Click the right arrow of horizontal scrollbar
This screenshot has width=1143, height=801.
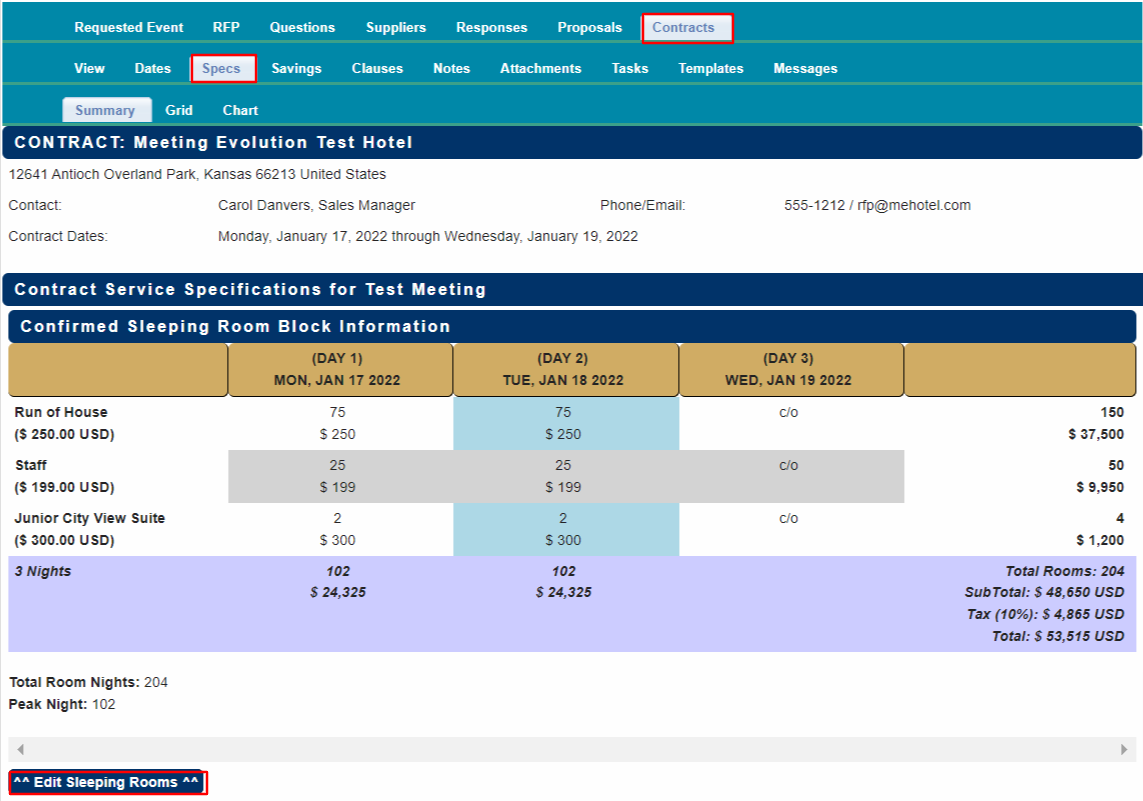pos(1123,749)
